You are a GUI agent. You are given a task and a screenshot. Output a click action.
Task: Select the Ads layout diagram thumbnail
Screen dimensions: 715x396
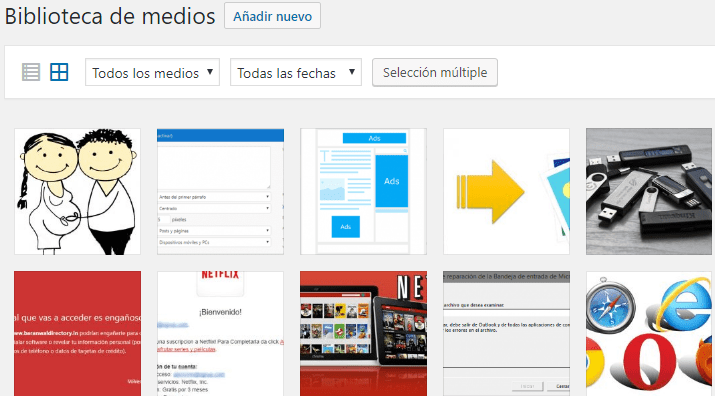363,192
